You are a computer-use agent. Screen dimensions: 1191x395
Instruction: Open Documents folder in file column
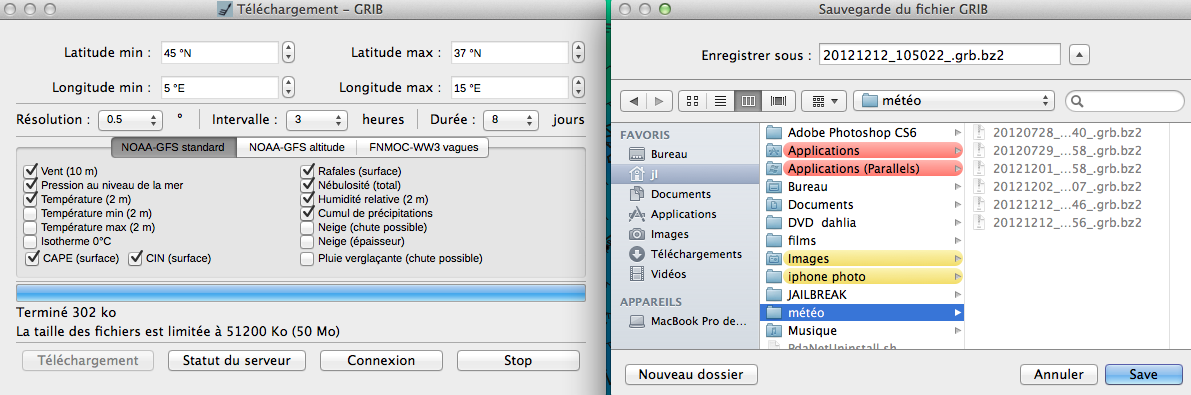862,204
